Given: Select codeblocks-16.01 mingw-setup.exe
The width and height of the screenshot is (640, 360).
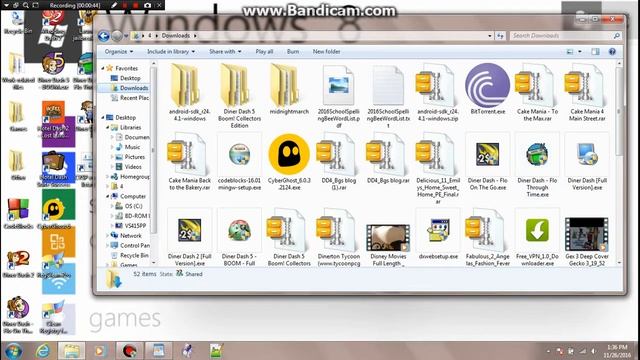Looking at the screenshot, I should [x=239, y=162].
